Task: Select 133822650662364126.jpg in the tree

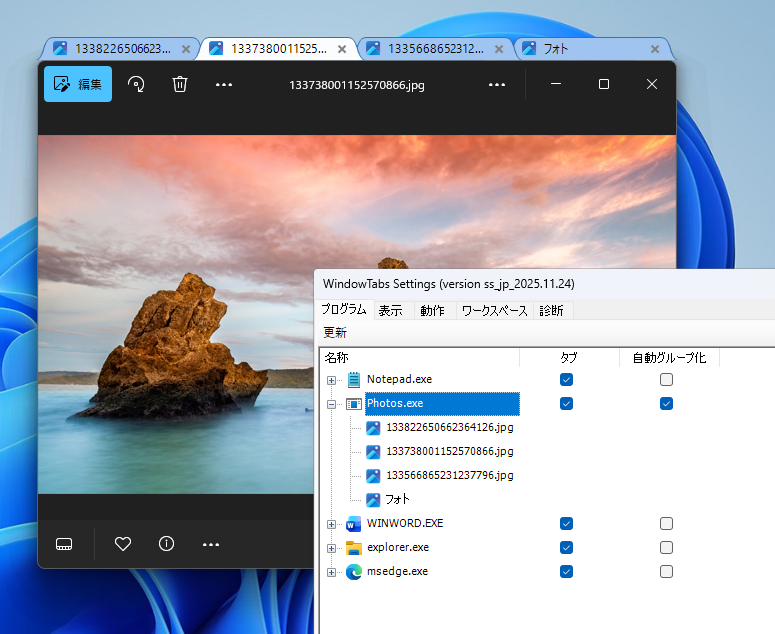Action: point(450,427)
